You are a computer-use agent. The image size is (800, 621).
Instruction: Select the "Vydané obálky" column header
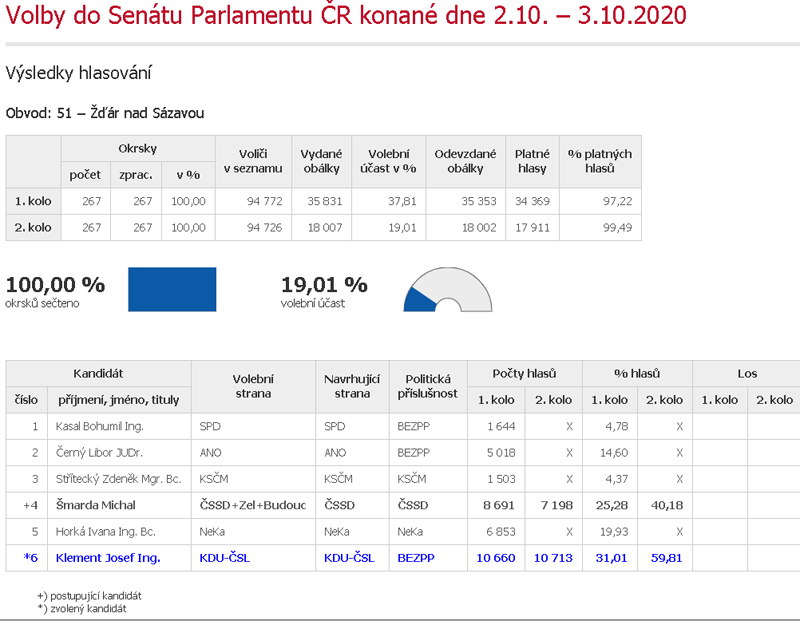[321, 161]
